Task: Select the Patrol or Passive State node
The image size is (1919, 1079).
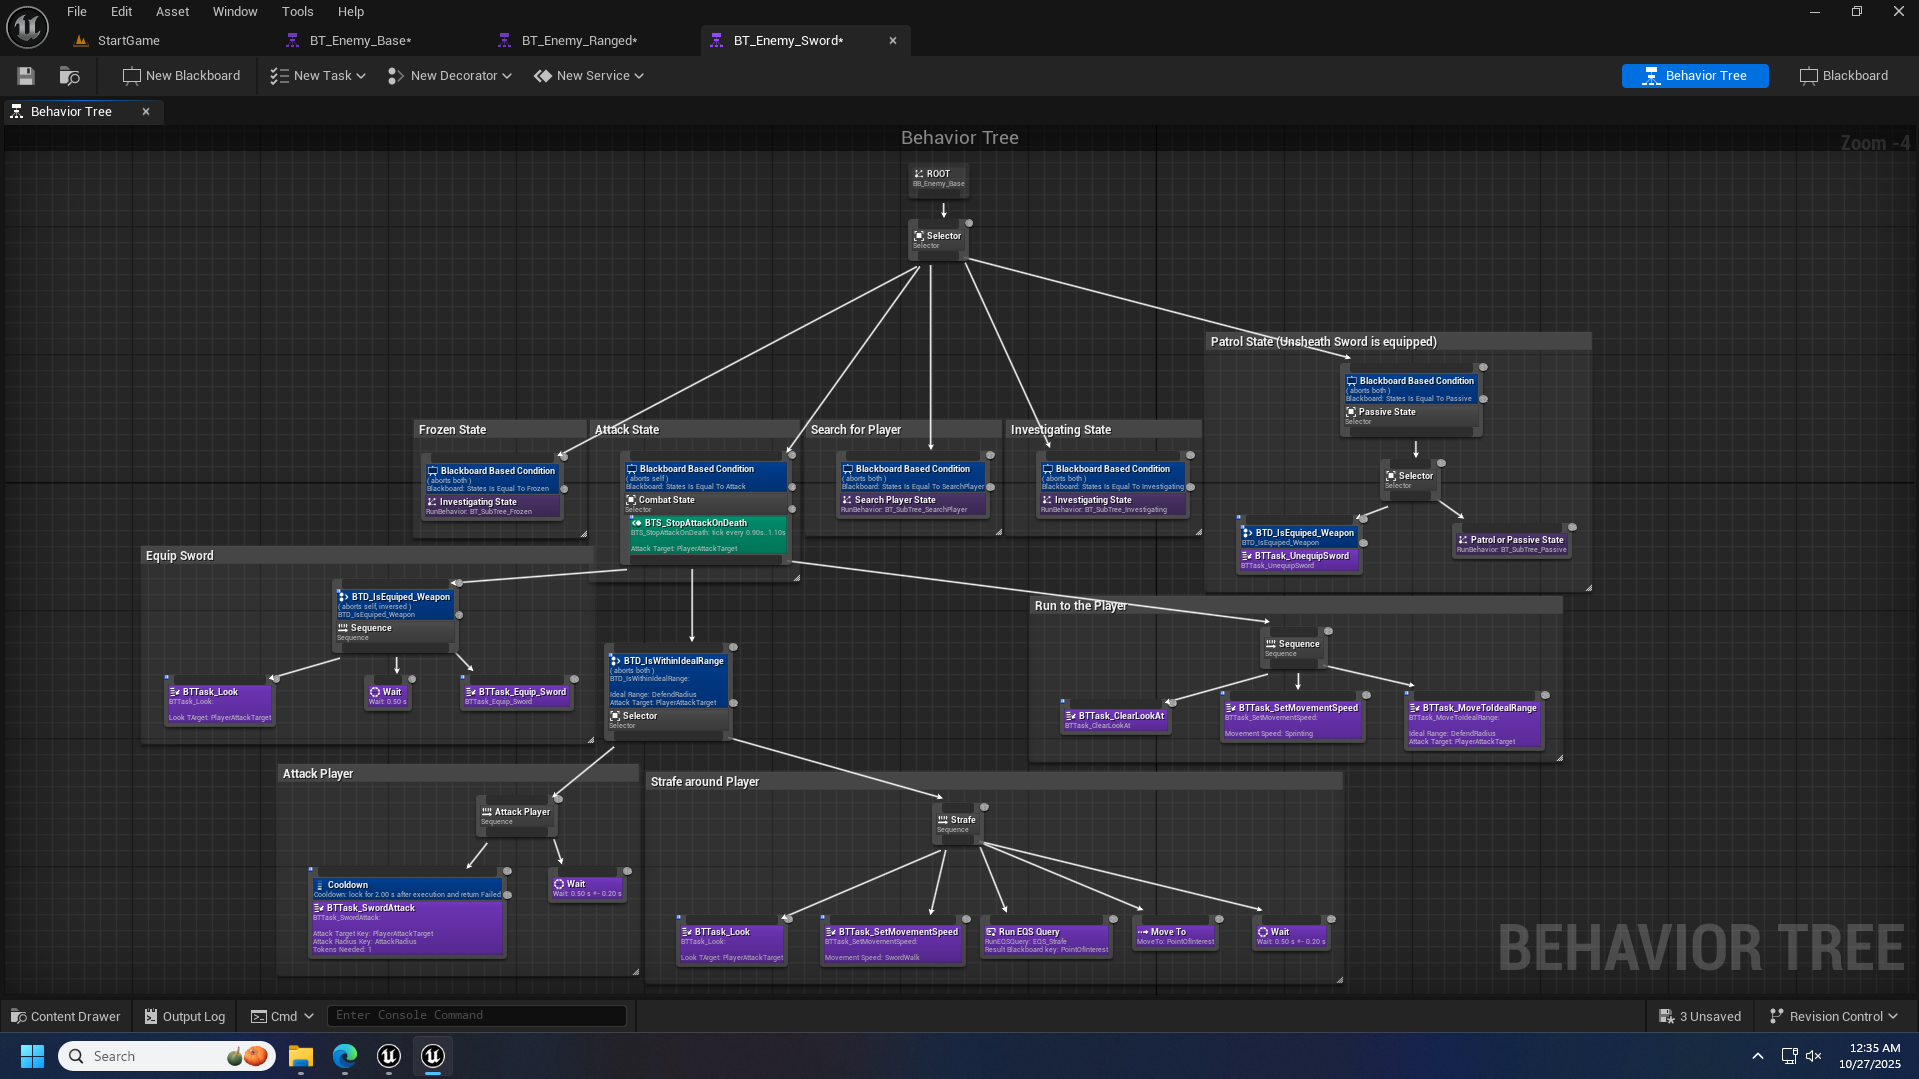Action: pyautogui.click(x=1511, y=544)
